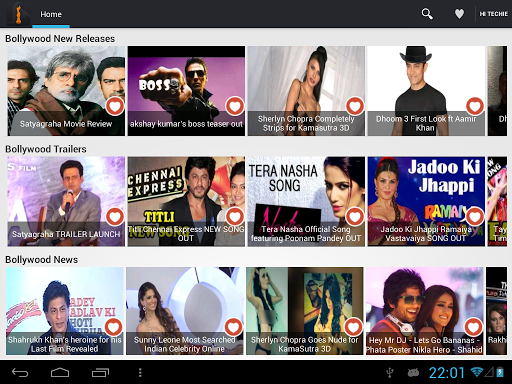Open Titli Chennai Express NEW SONG thumbnail
512x384 pixels.
point(186,201)
